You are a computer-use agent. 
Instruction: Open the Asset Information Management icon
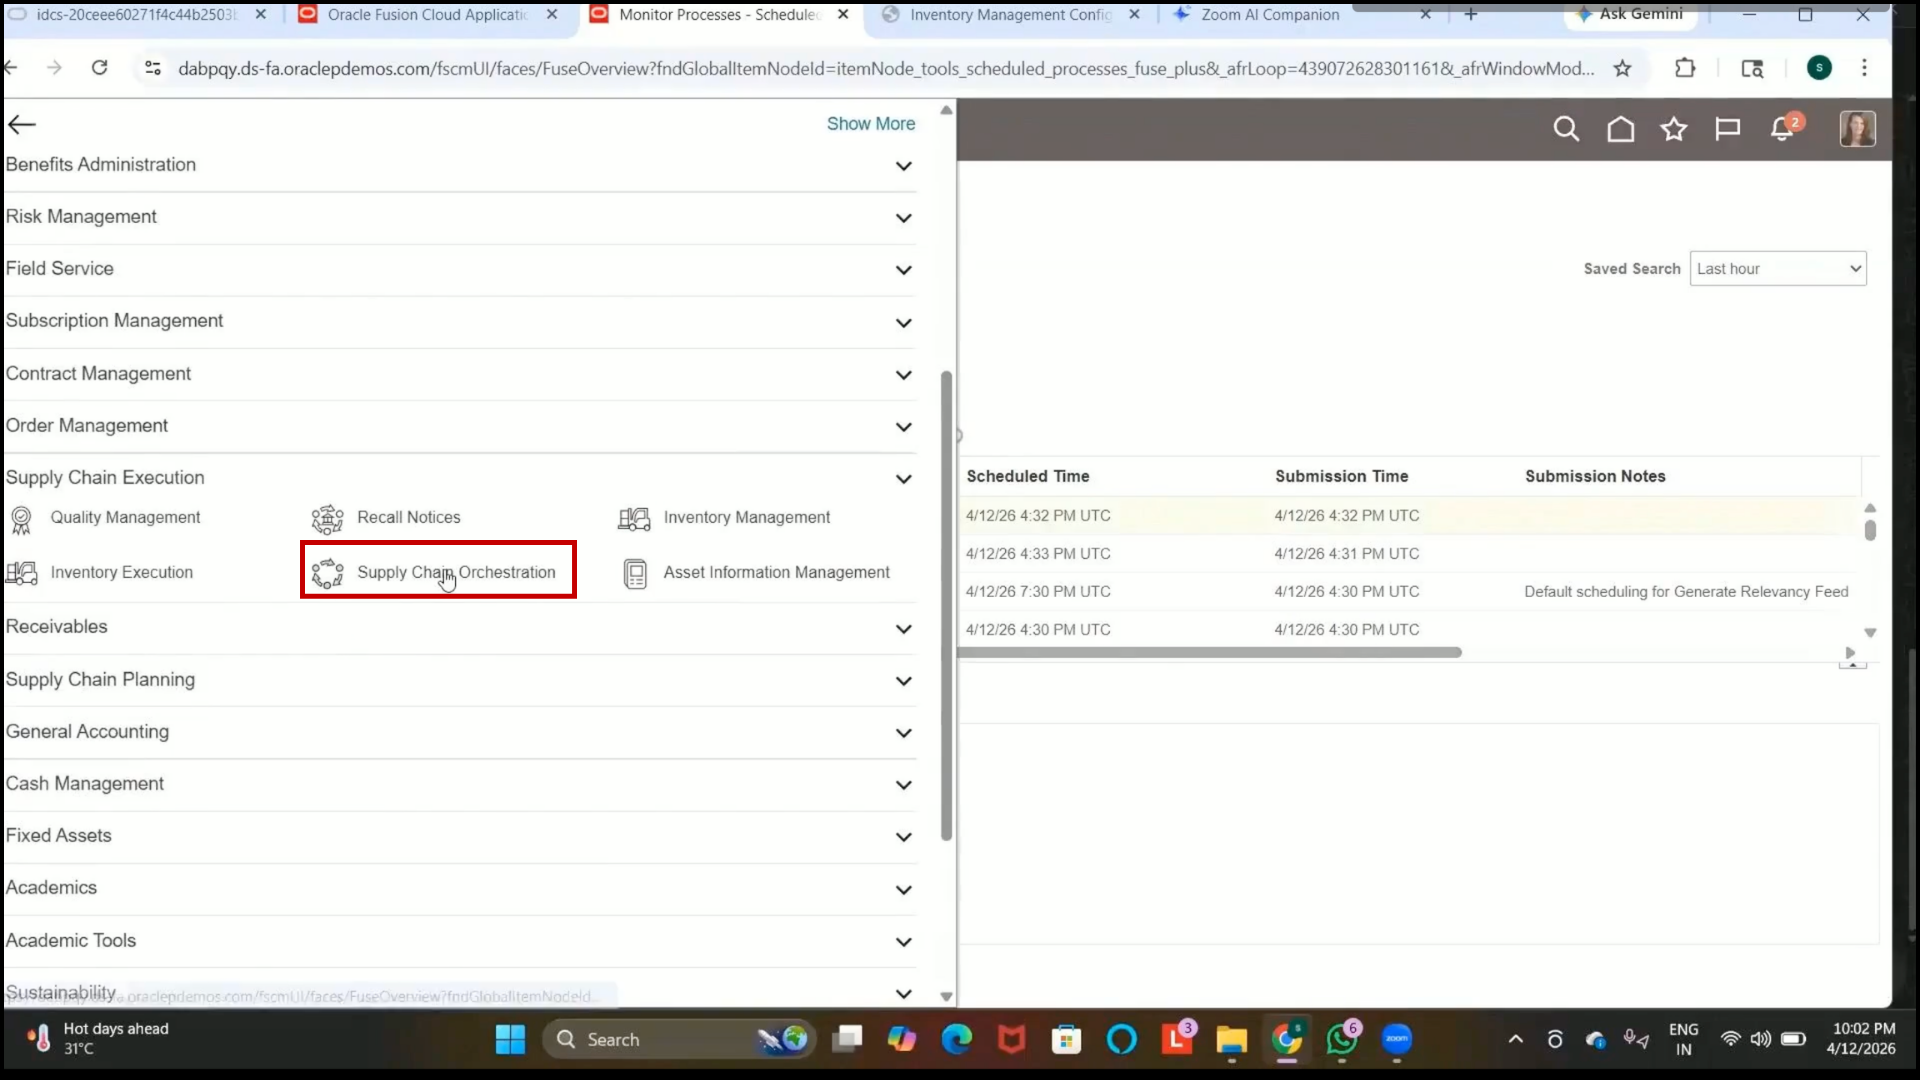pos(635,573)
